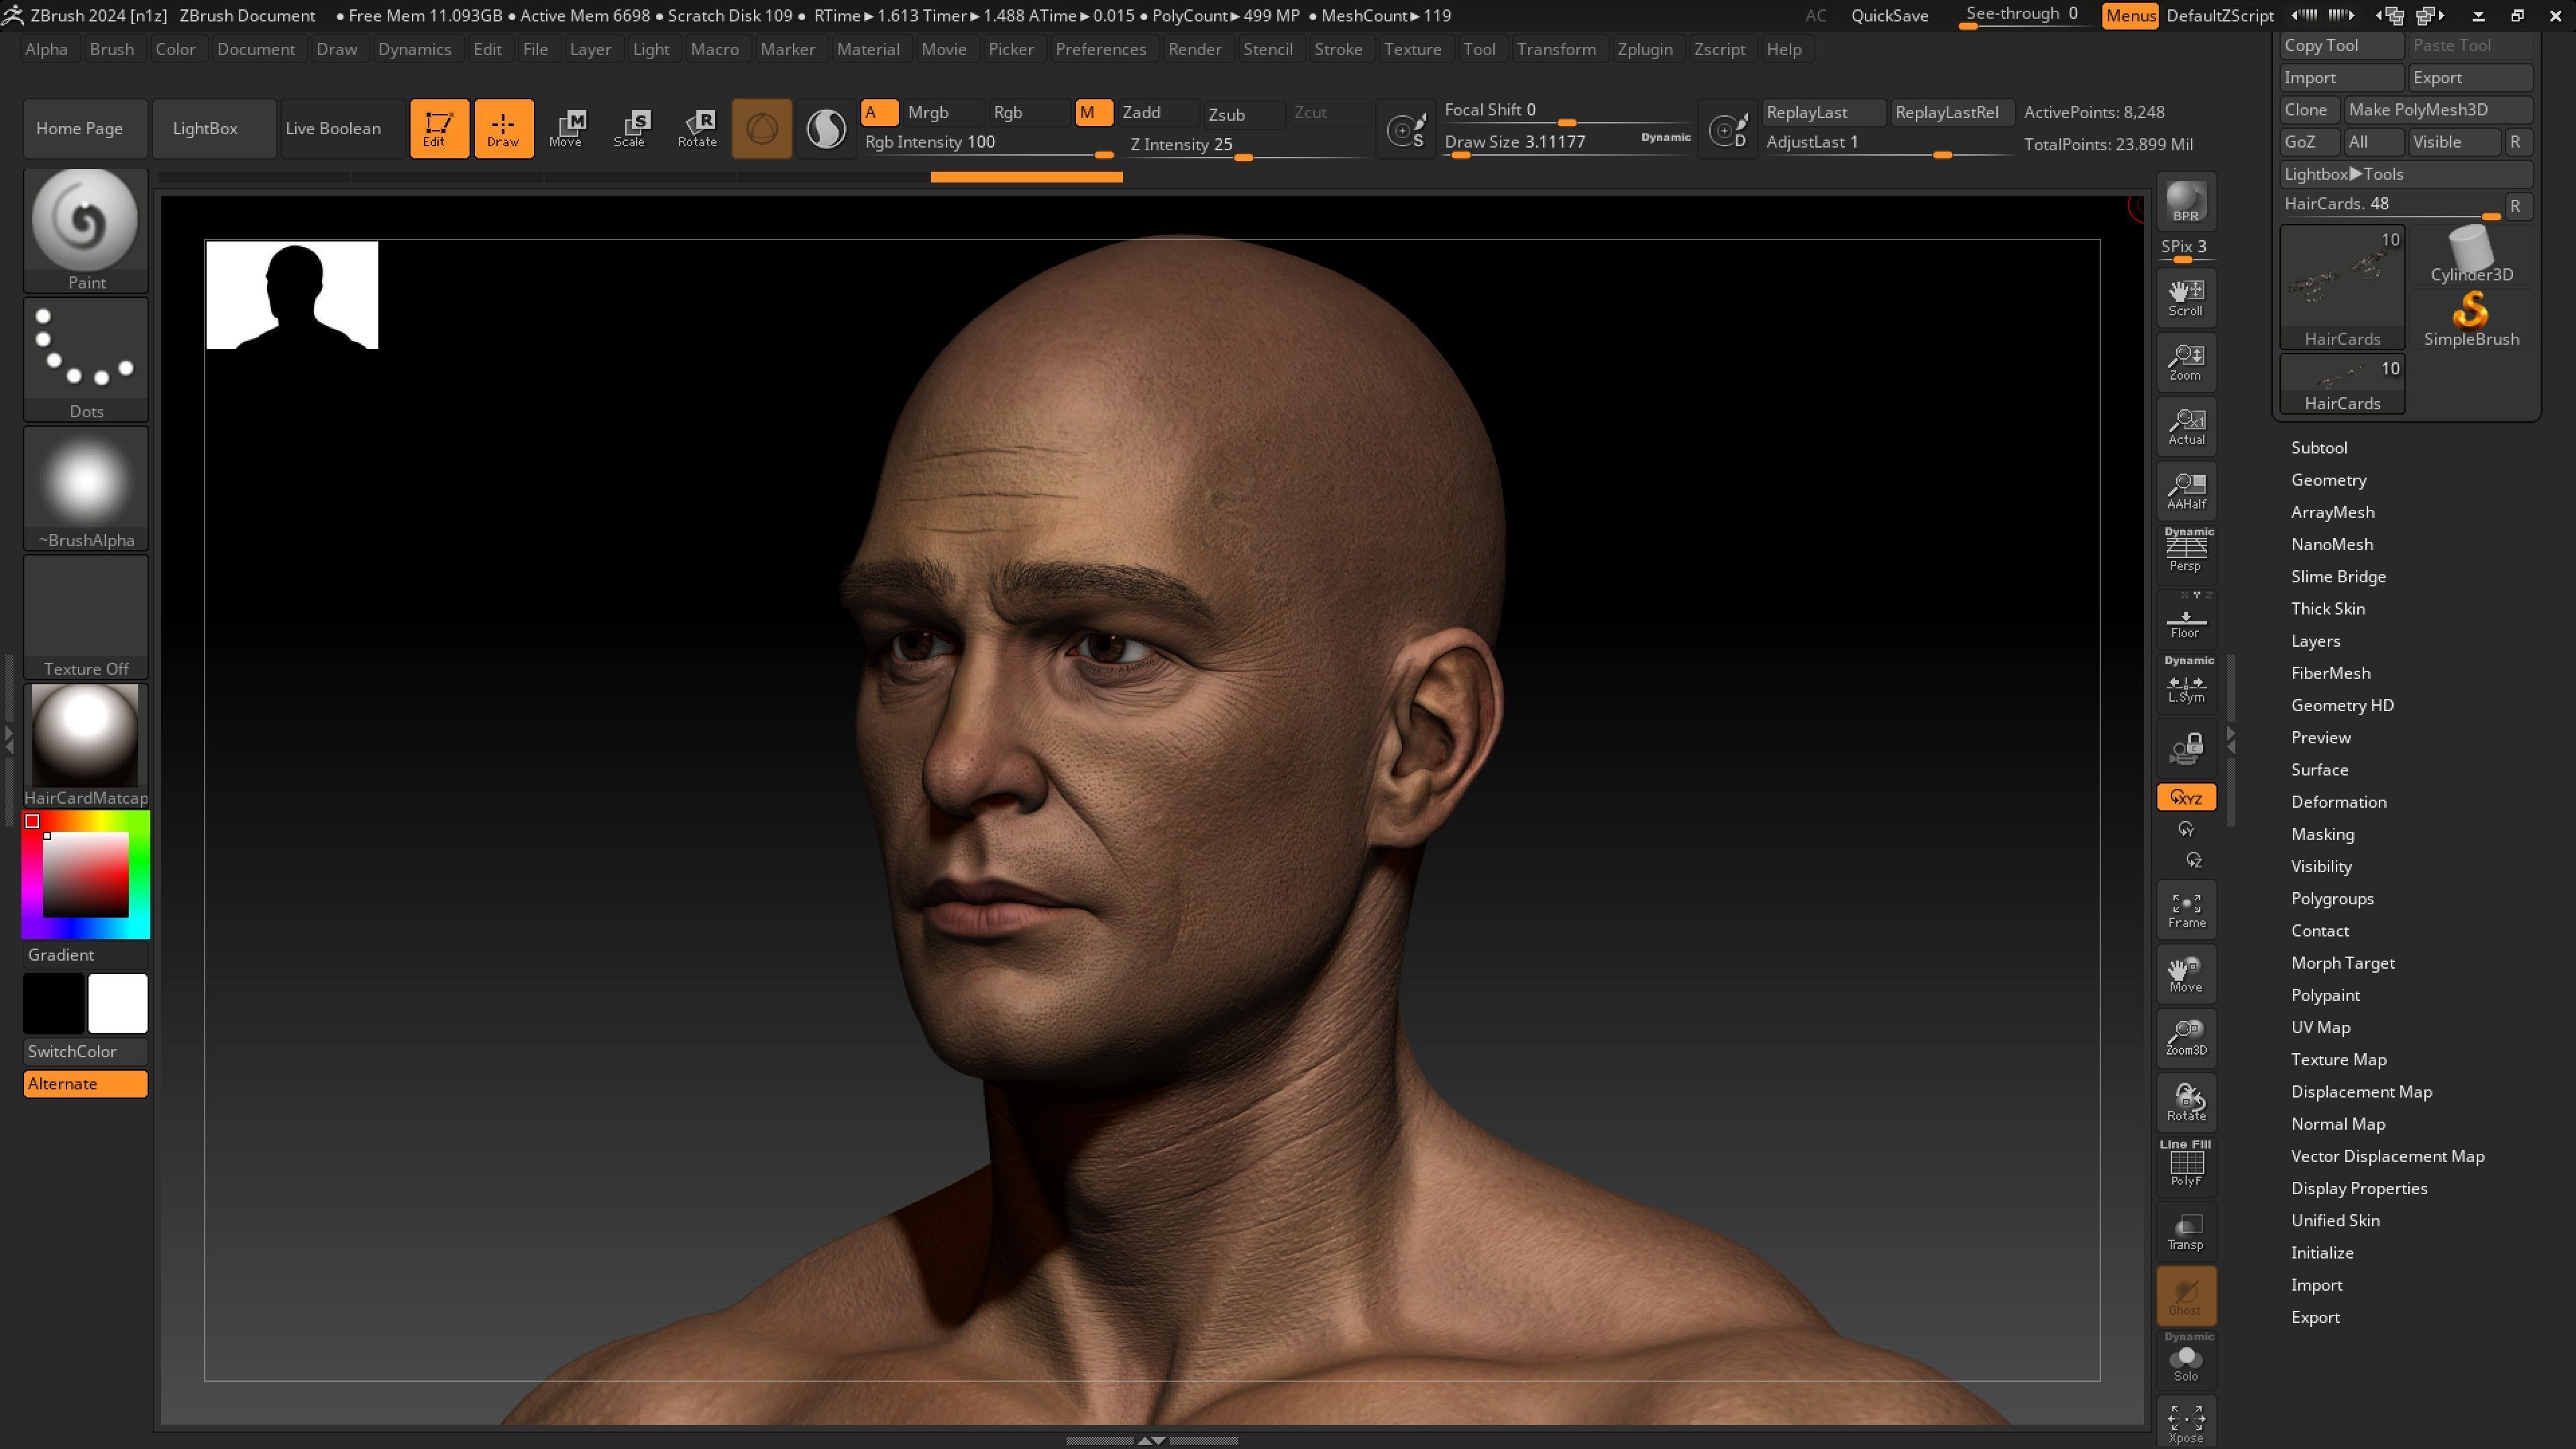
Task: Toggle Solo mode
Action: 2186,1360
